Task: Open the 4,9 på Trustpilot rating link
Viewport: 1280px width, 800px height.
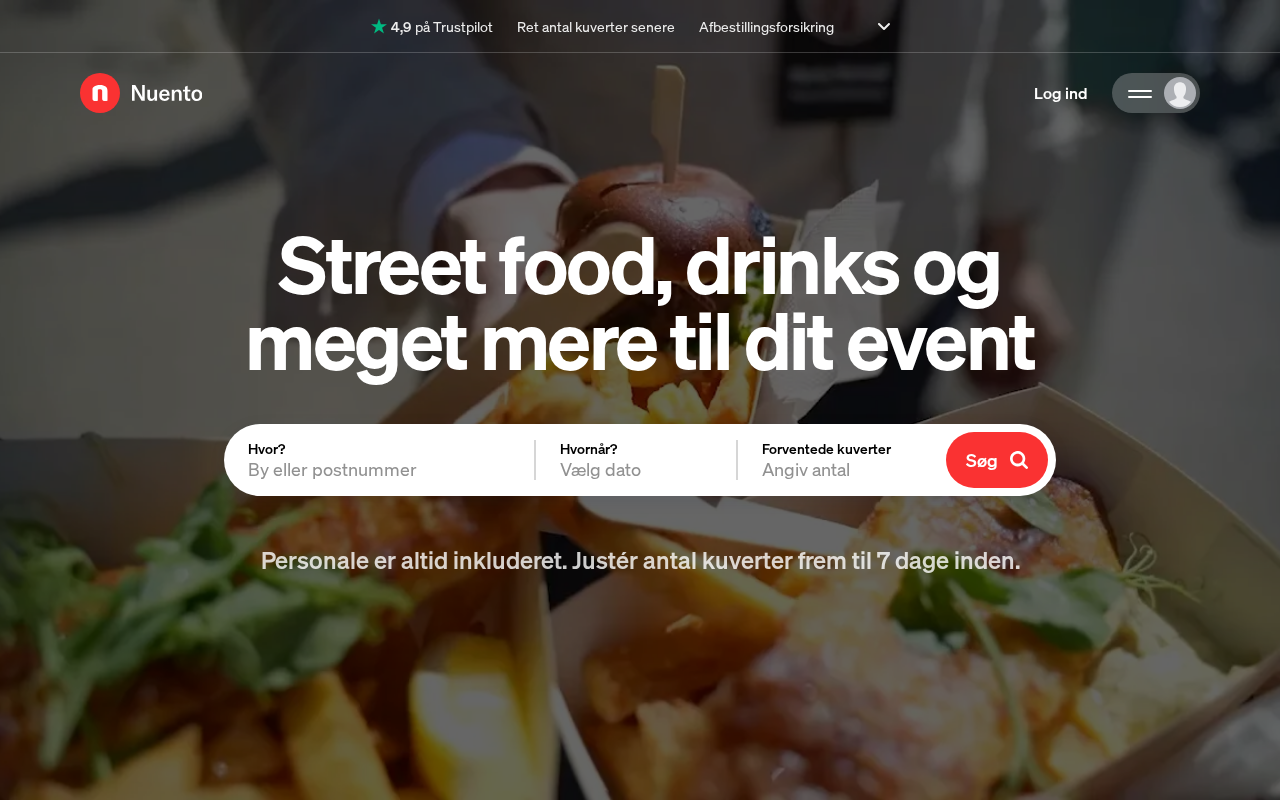Action: tap(432, 27)
